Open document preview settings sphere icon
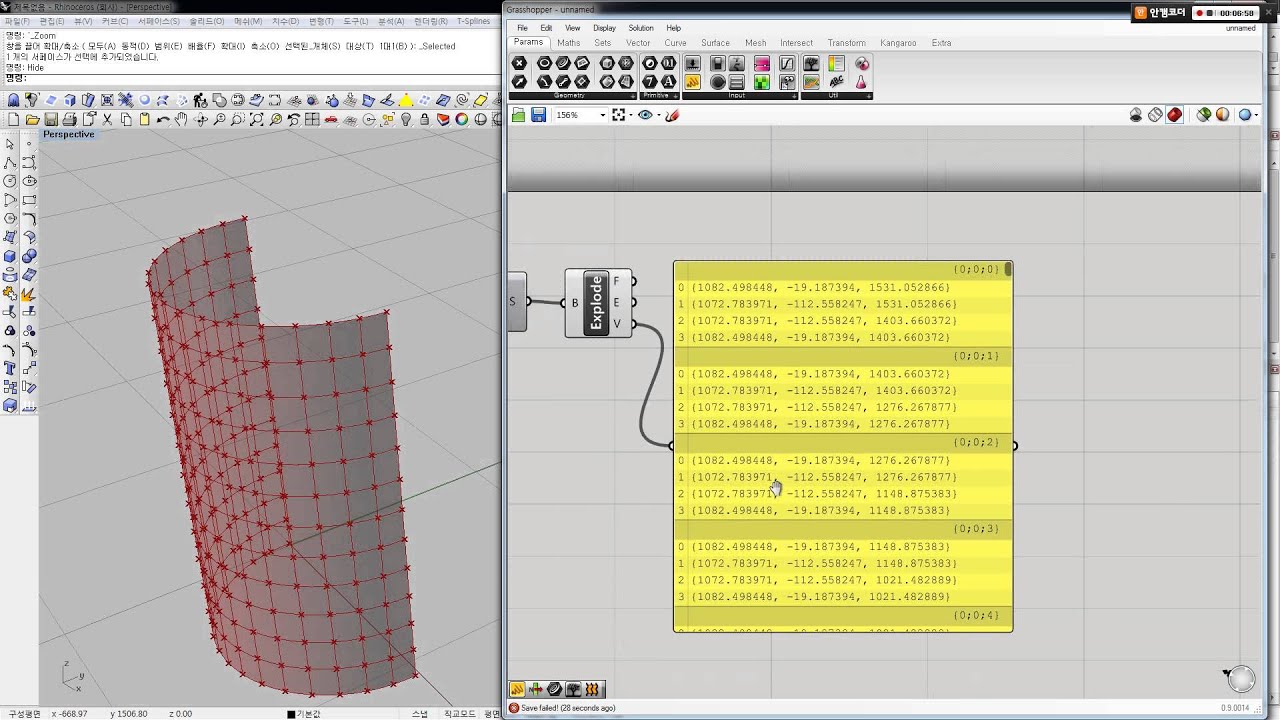1280x720 pixels. tap(1222, 115)
